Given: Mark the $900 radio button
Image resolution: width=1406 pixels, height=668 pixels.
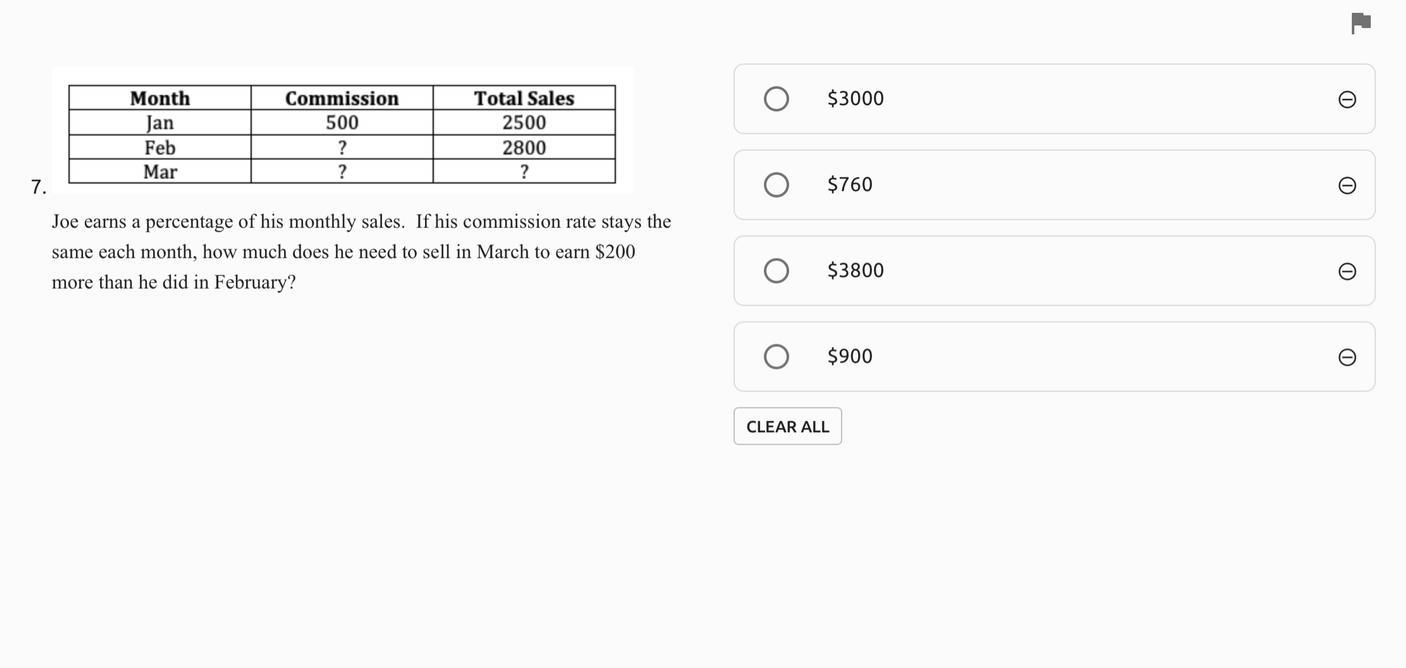Looking at the screenshot, I should [776, 357].
